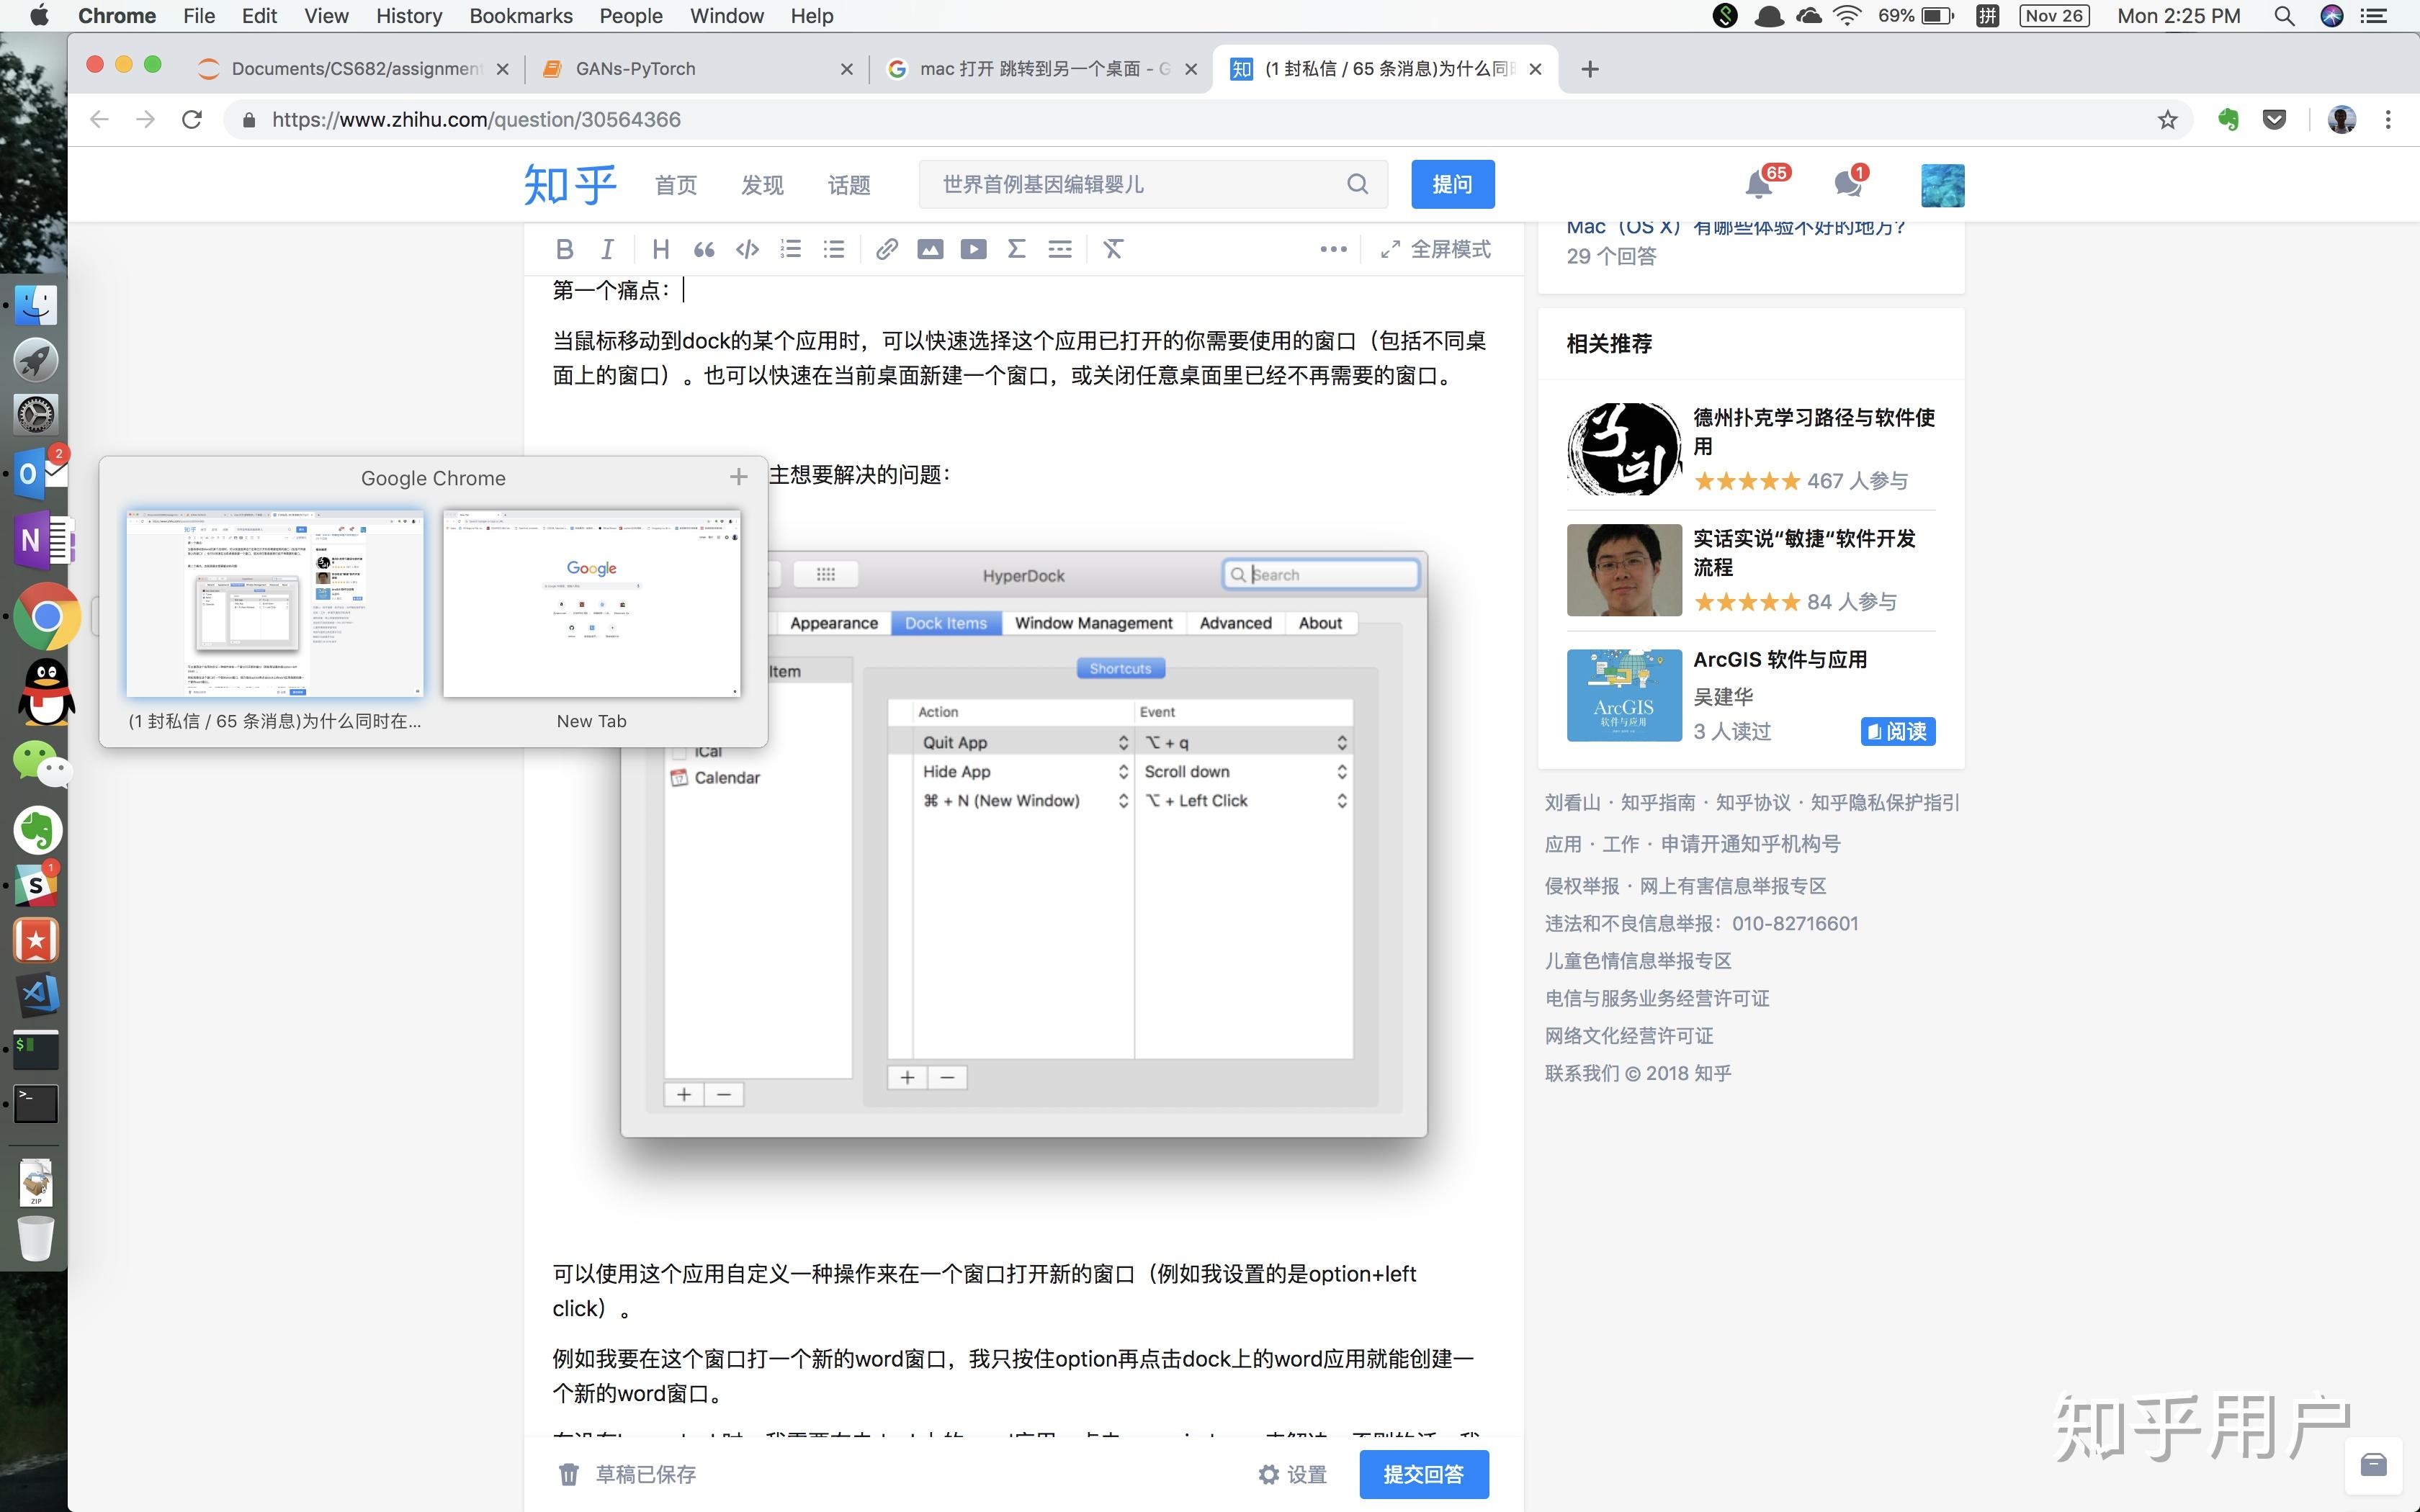Insert a hyperlink using link icon

tap(886, 249)
